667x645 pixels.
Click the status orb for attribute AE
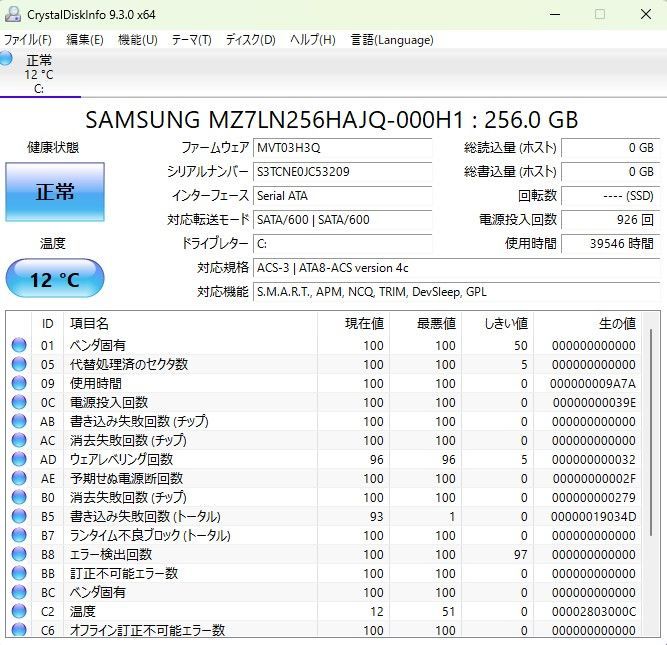tap(19, 478)
